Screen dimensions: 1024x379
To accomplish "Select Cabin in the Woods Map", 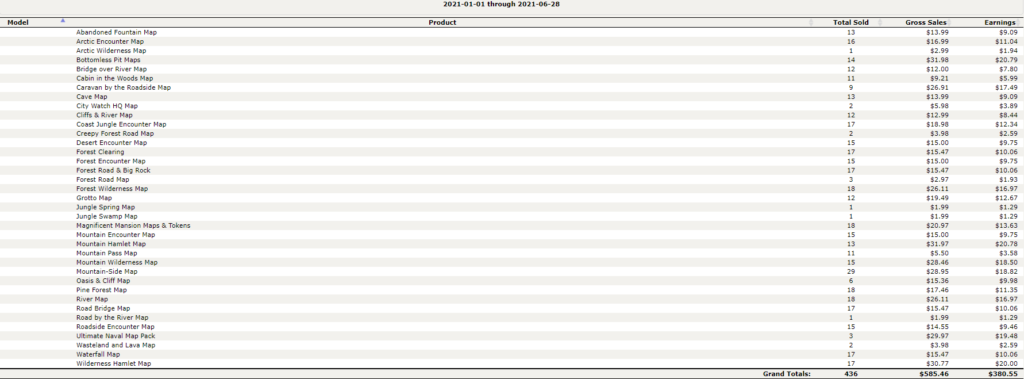I will click(x=114, y=78).
